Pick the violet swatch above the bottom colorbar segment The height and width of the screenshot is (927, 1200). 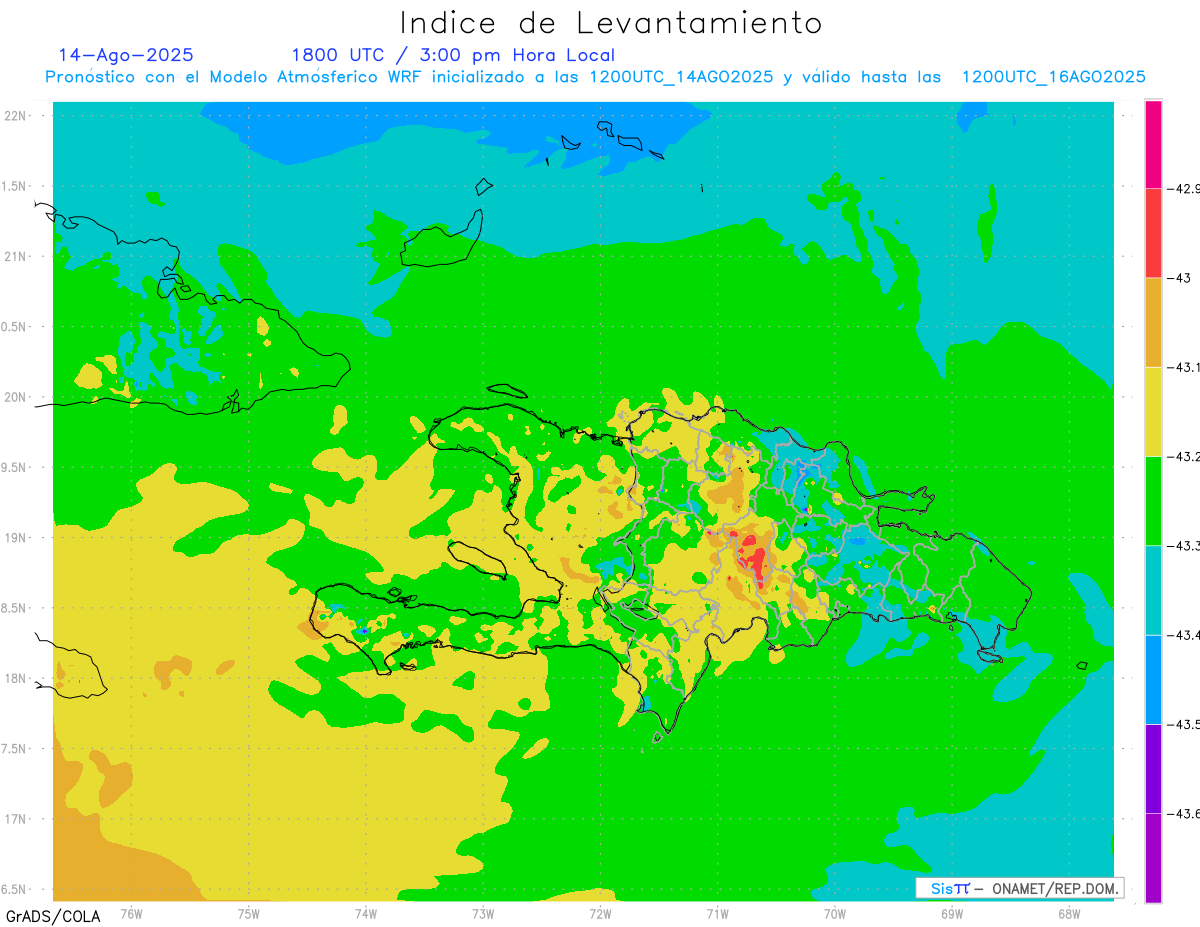pos(1153,768)
